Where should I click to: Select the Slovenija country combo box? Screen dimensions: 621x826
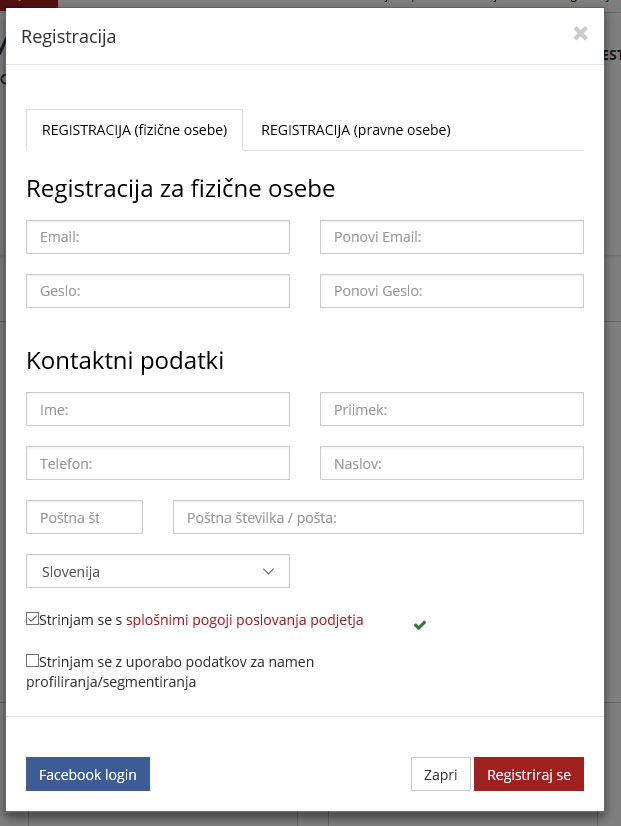pyautogui.click(x=158, y=571)
